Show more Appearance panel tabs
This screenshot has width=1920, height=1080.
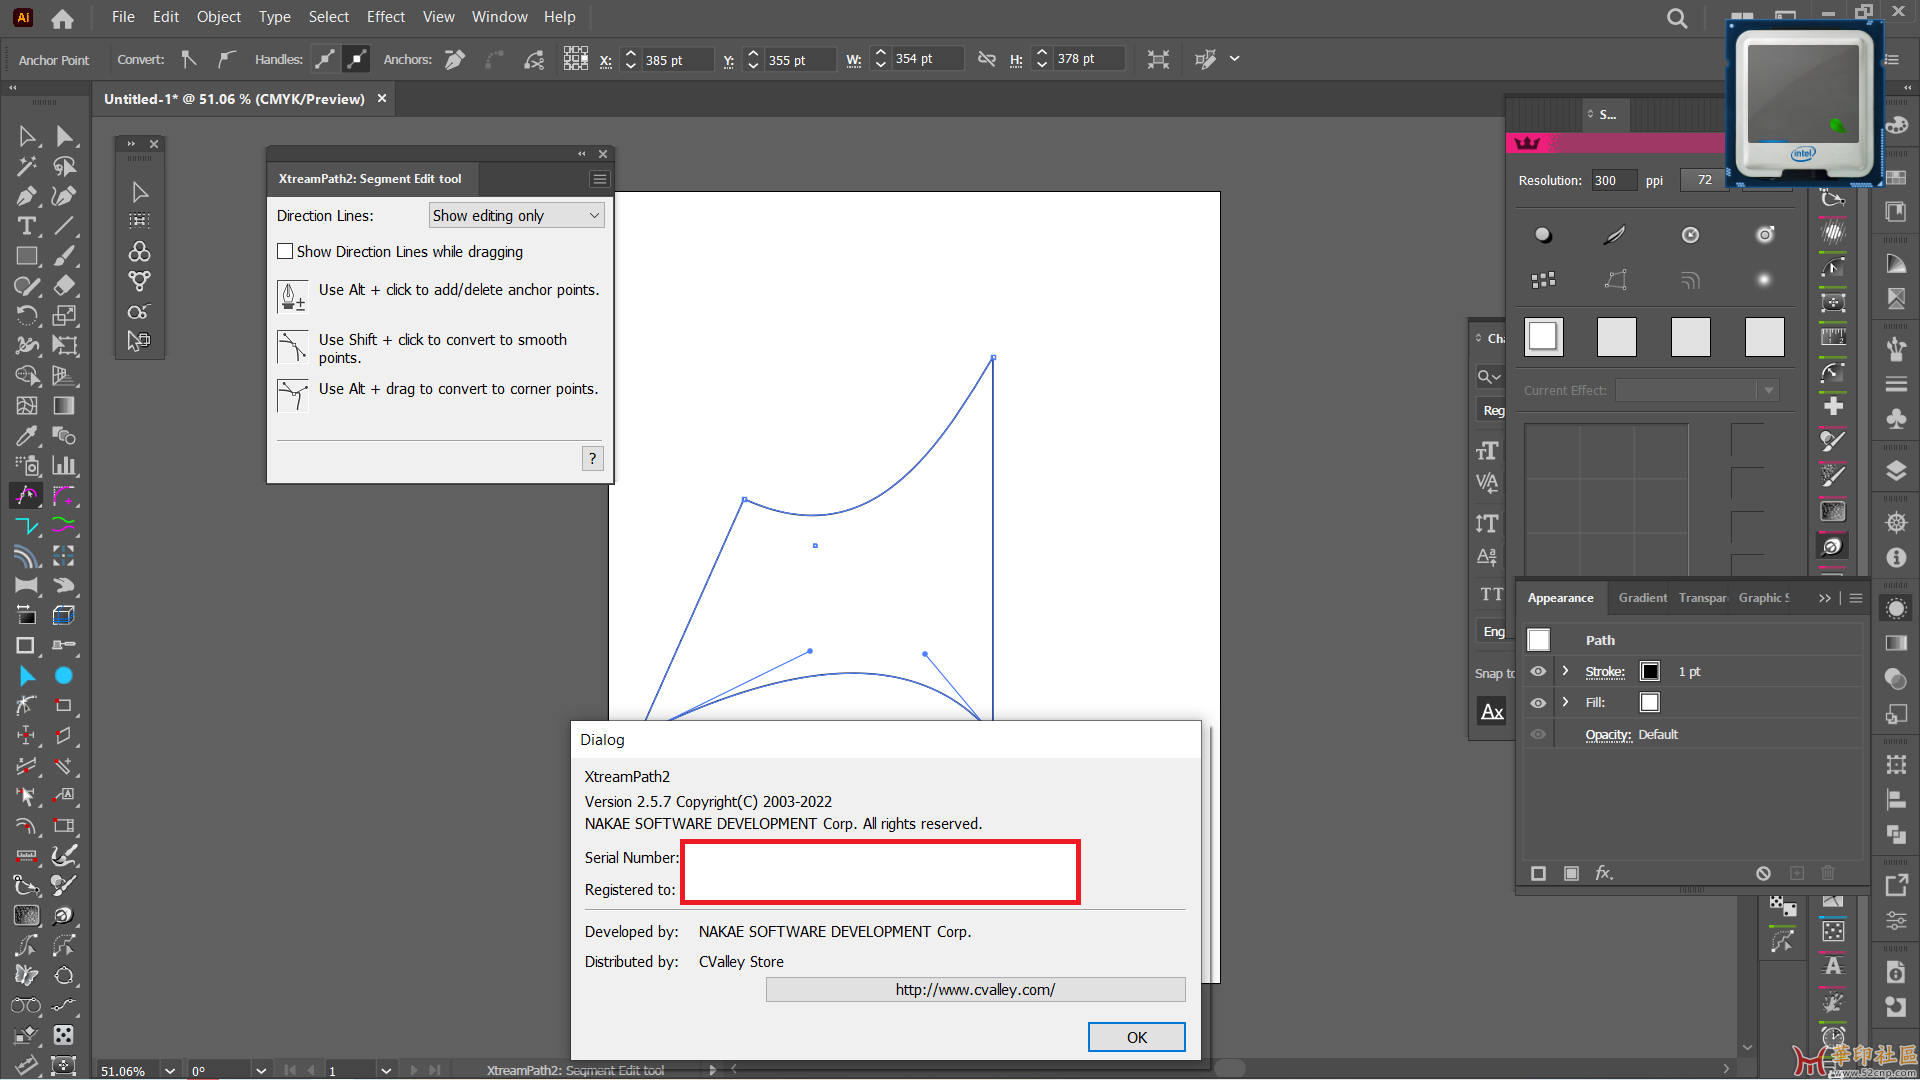pyautogui.click(x=1825, y=598)
